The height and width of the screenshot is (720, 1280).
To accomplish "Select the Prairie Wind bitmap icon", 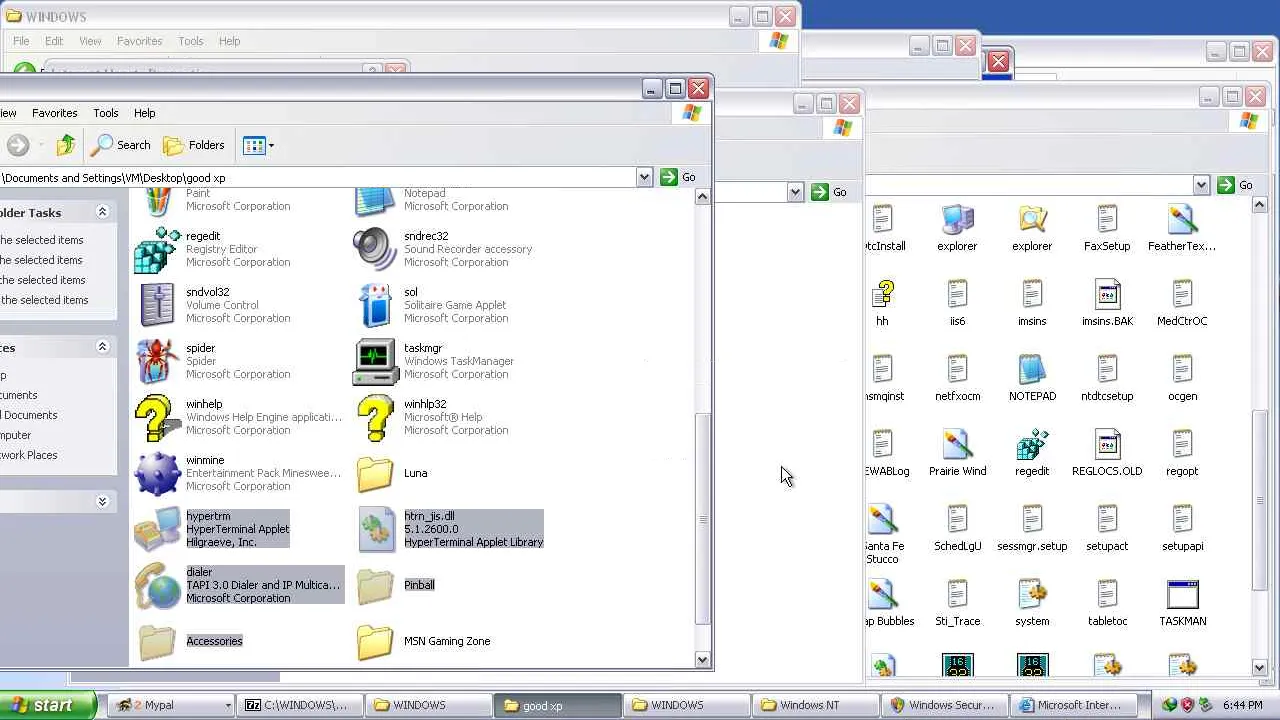I will [957, 453].
